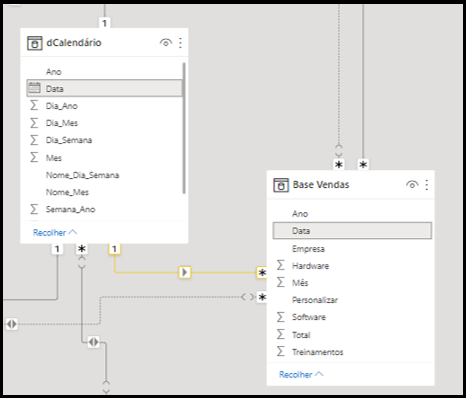Click the yellow highlighted cardinality 1 marker

coord(114,249)
